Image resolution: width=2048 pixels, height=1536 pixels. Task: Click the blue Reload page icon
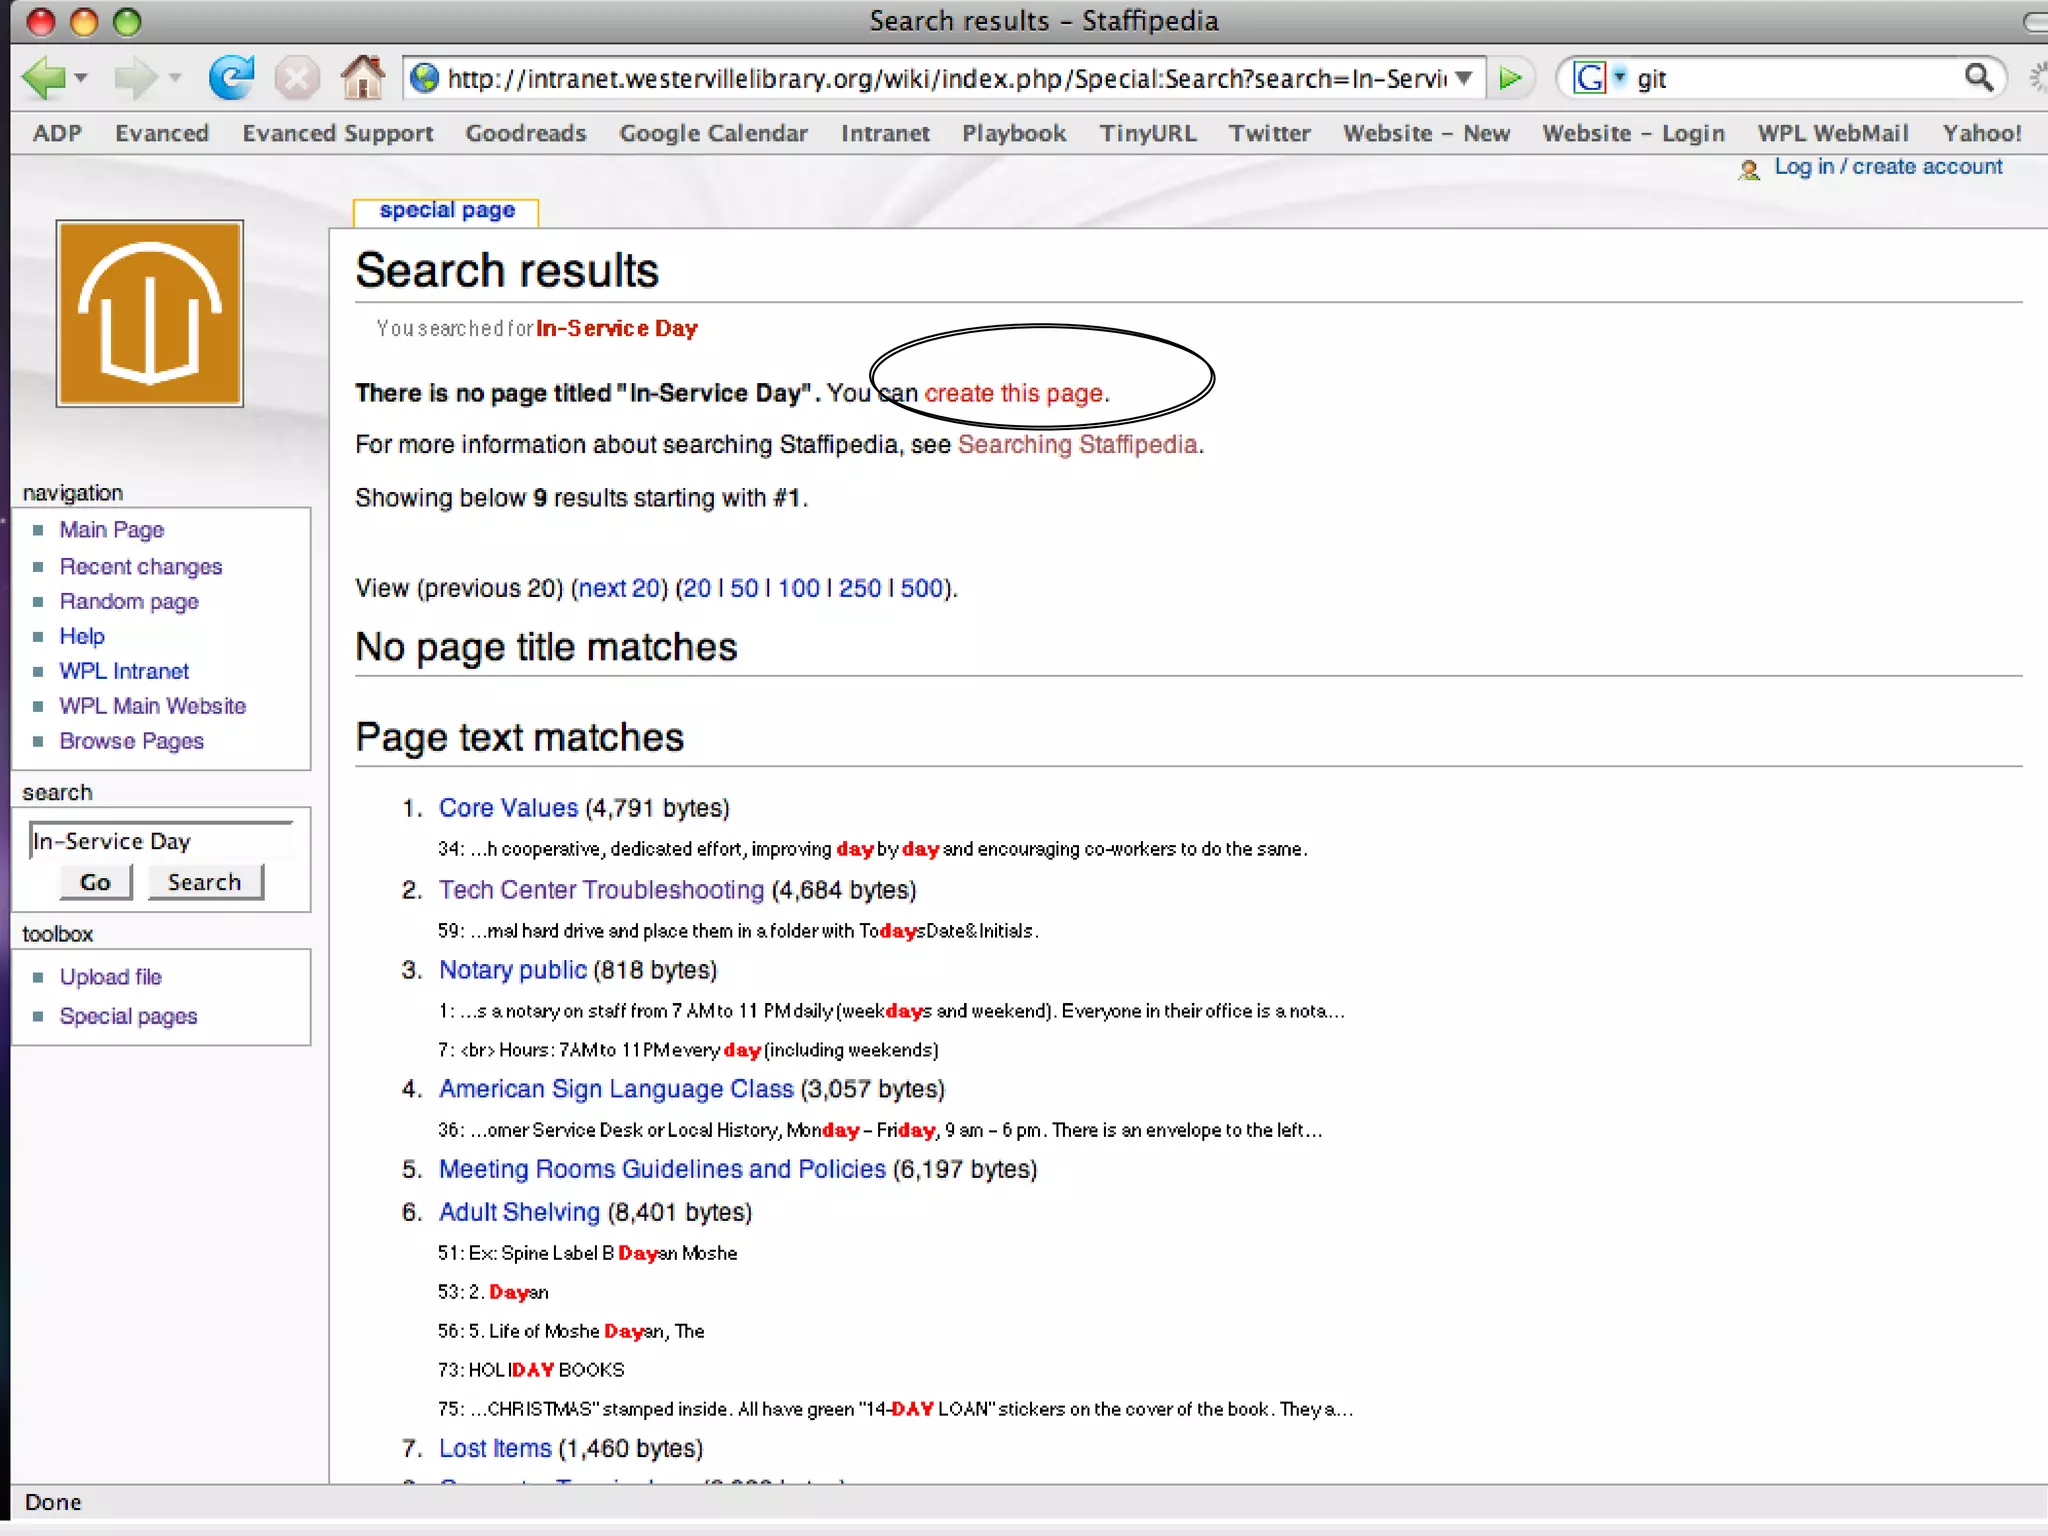point(231,78)
